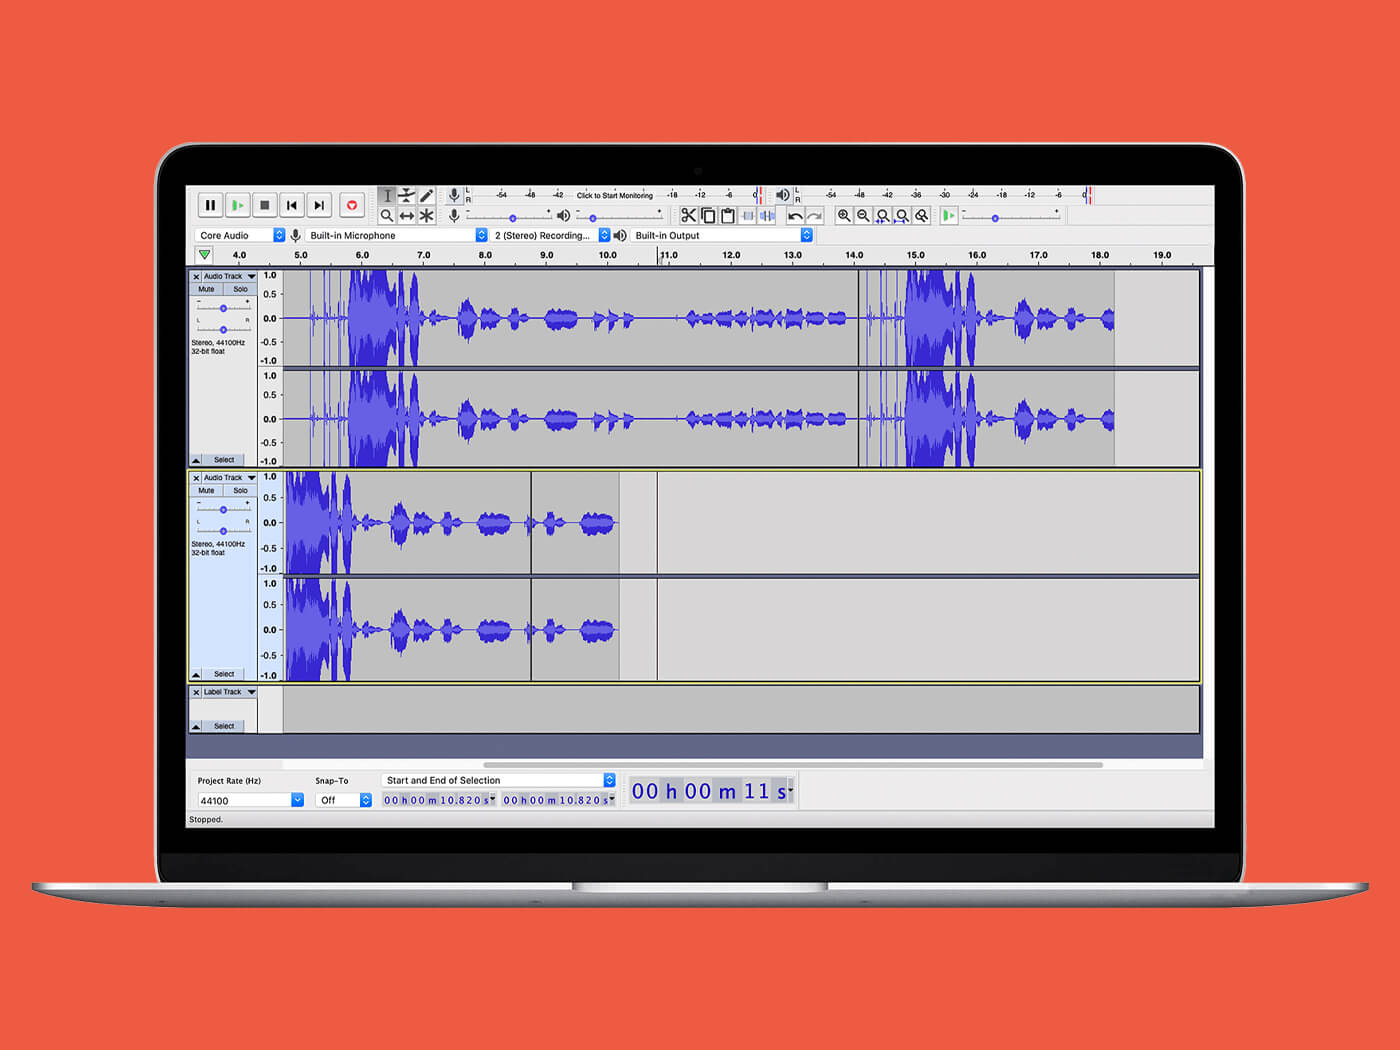Screen dimensions: 1400x1050
Task: Click the Zoom In magnifier icon
Action: pos(845,215)
